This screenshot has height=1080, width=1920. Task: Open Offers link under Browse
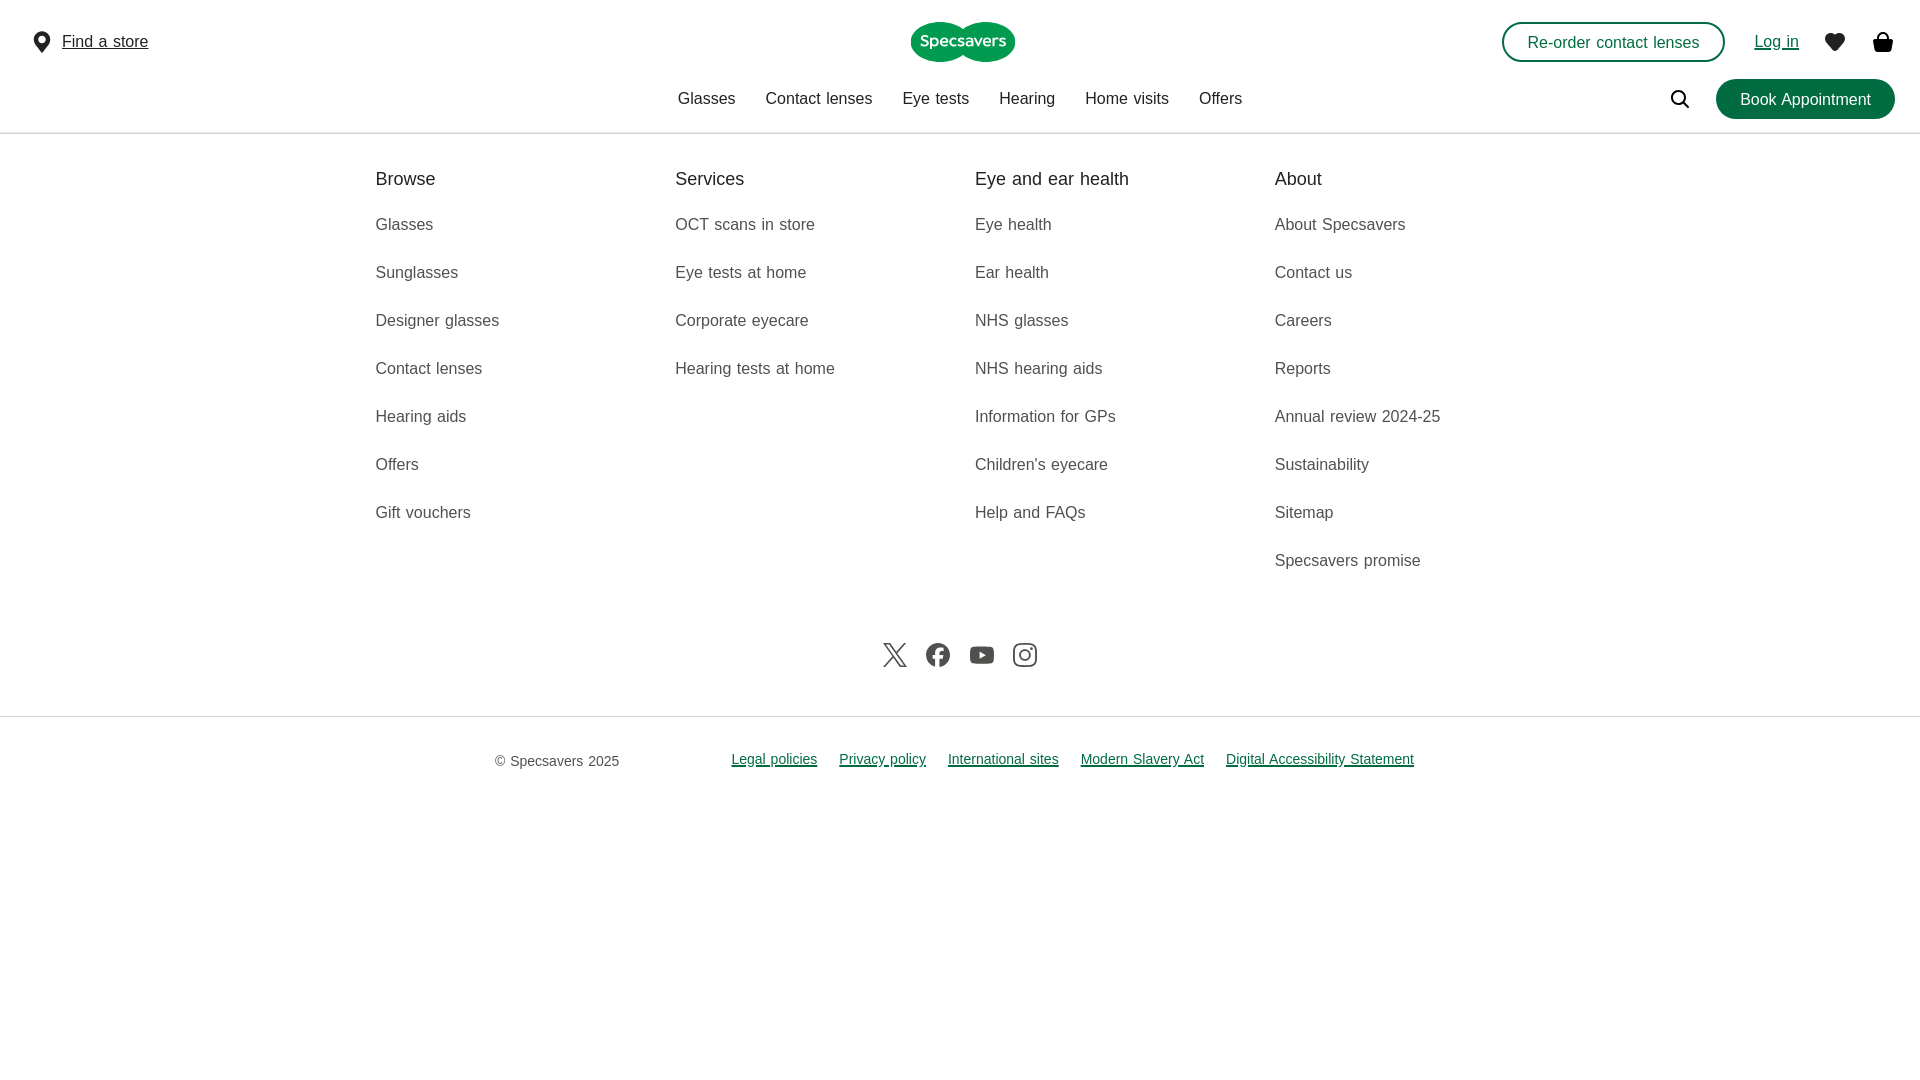click(396, 465)
